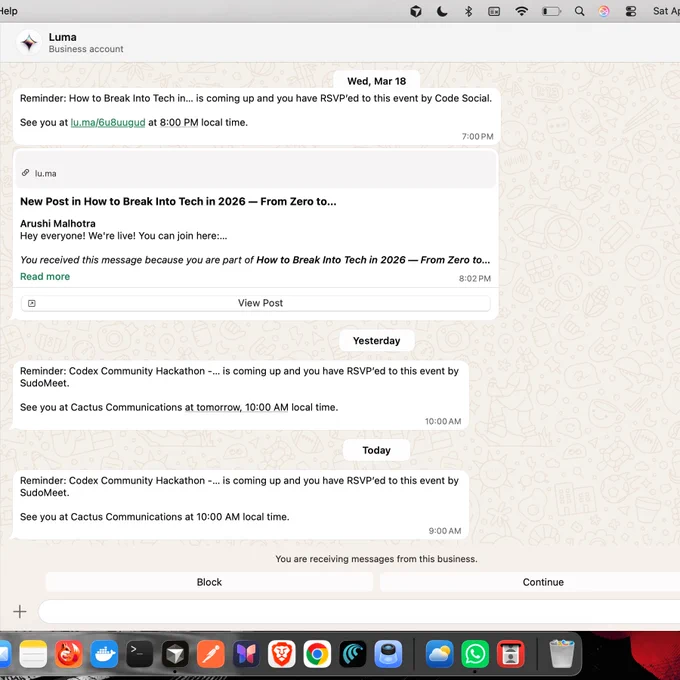Click the battery status icon
Viewport: 680px width, 680px height.
[551, 12]
